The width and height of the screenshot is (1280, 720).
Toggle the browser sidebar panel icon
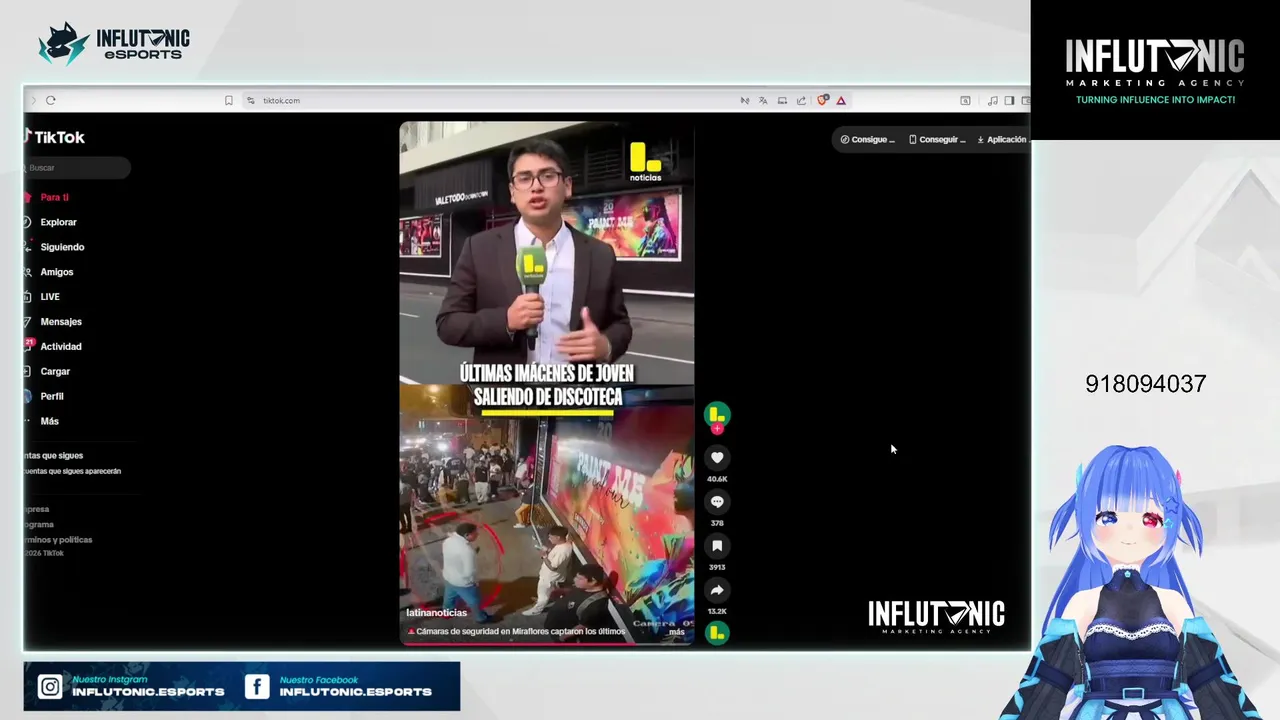1009,100
